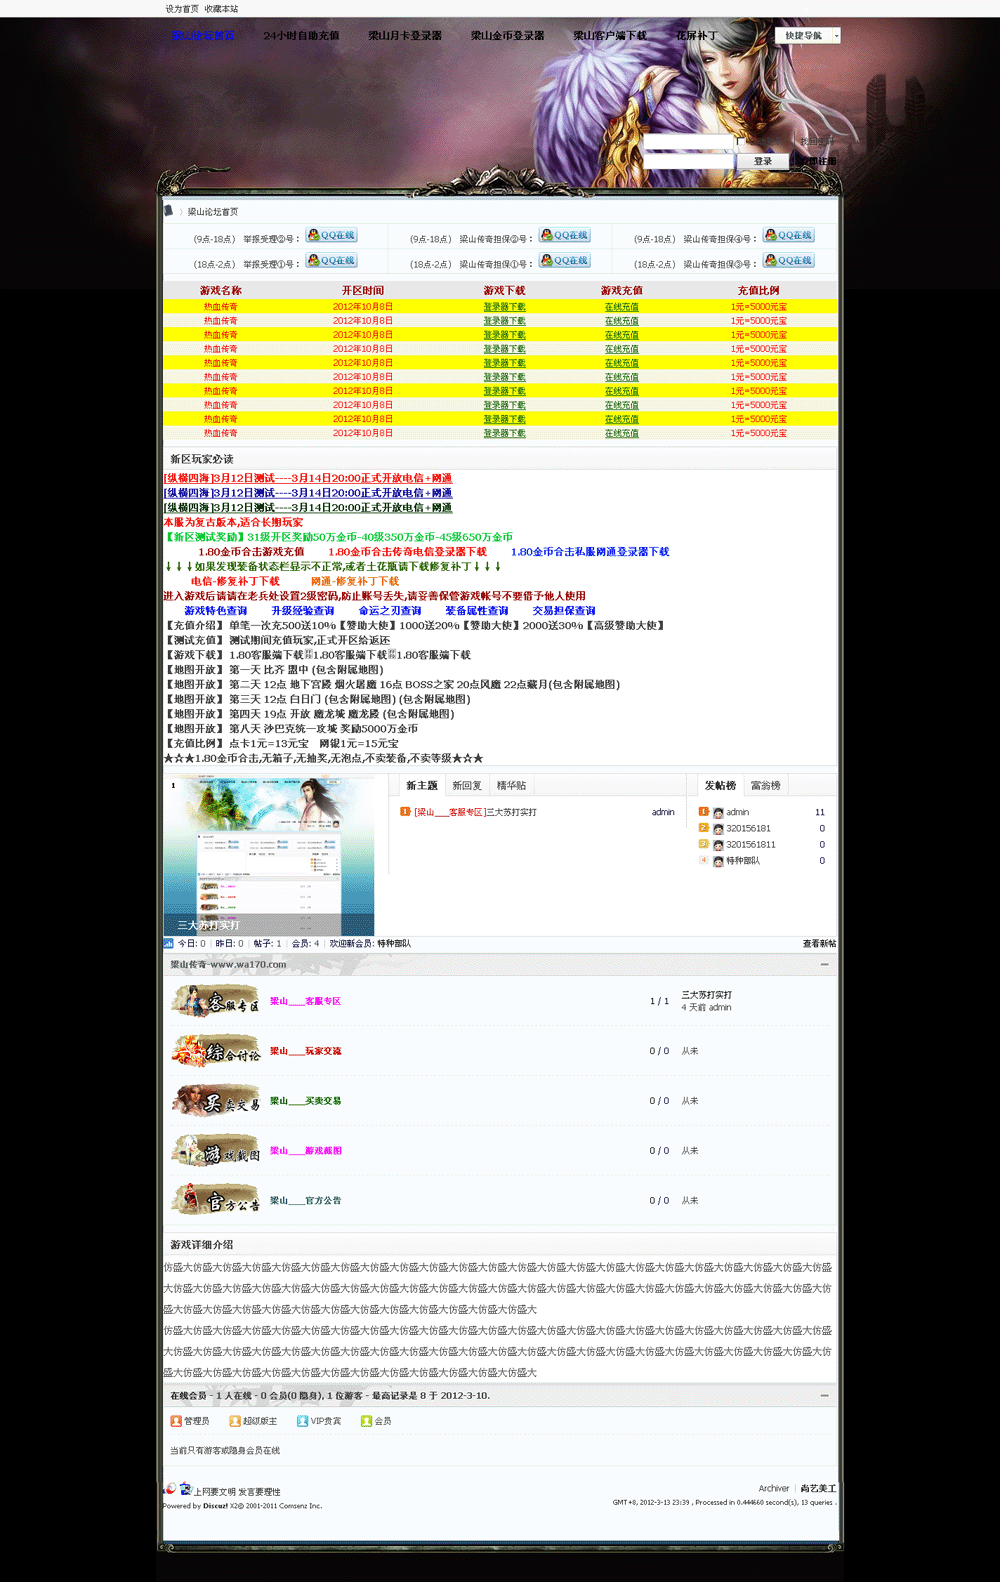1000x1582 pixels.
Task: Open the 梁山___游戏截图 forum link
Action: pyautogui.click(x=306, y=1151)
